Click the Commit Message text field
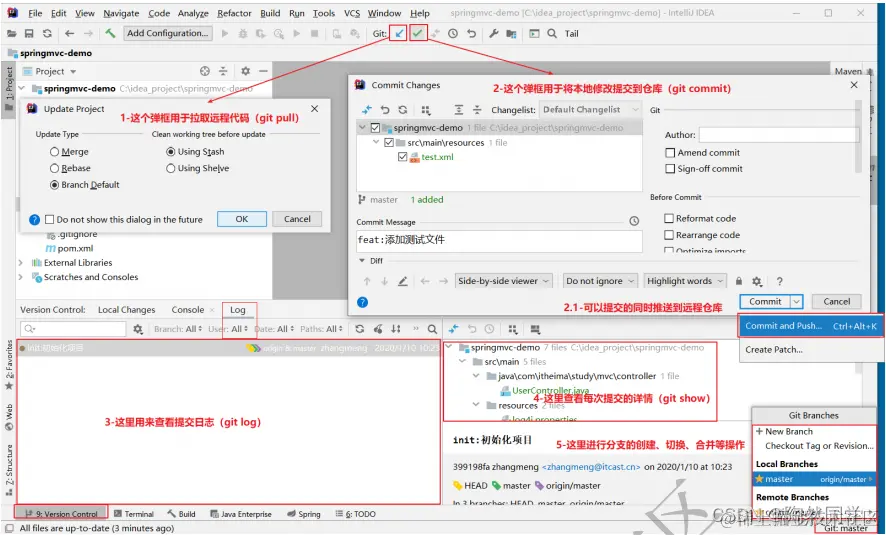886x535 pixels. 499,240
